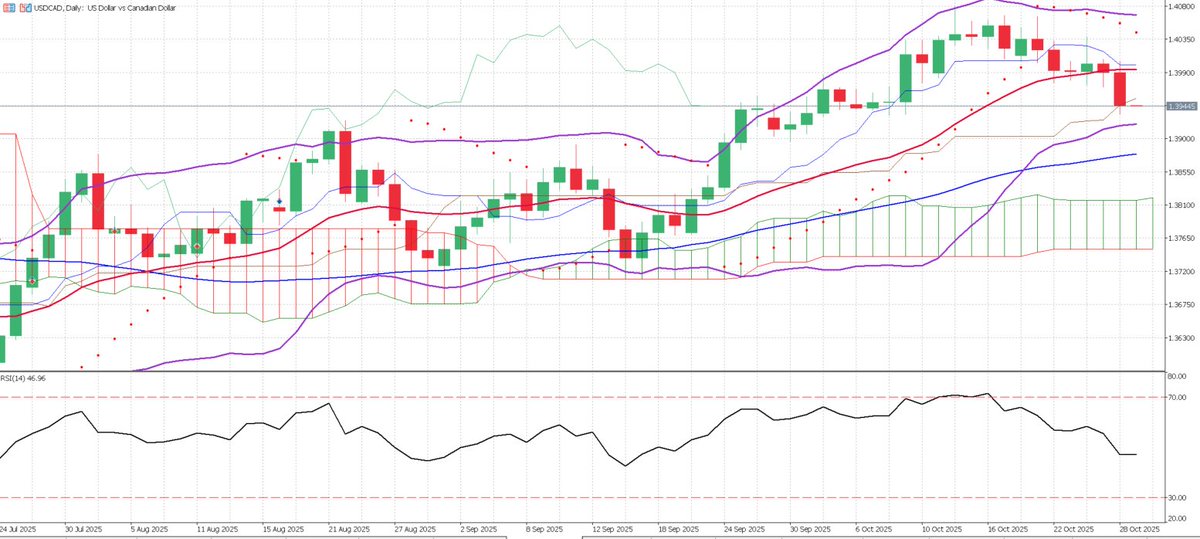Click the 16 Oct 2025 date label

click(1009, 528)
